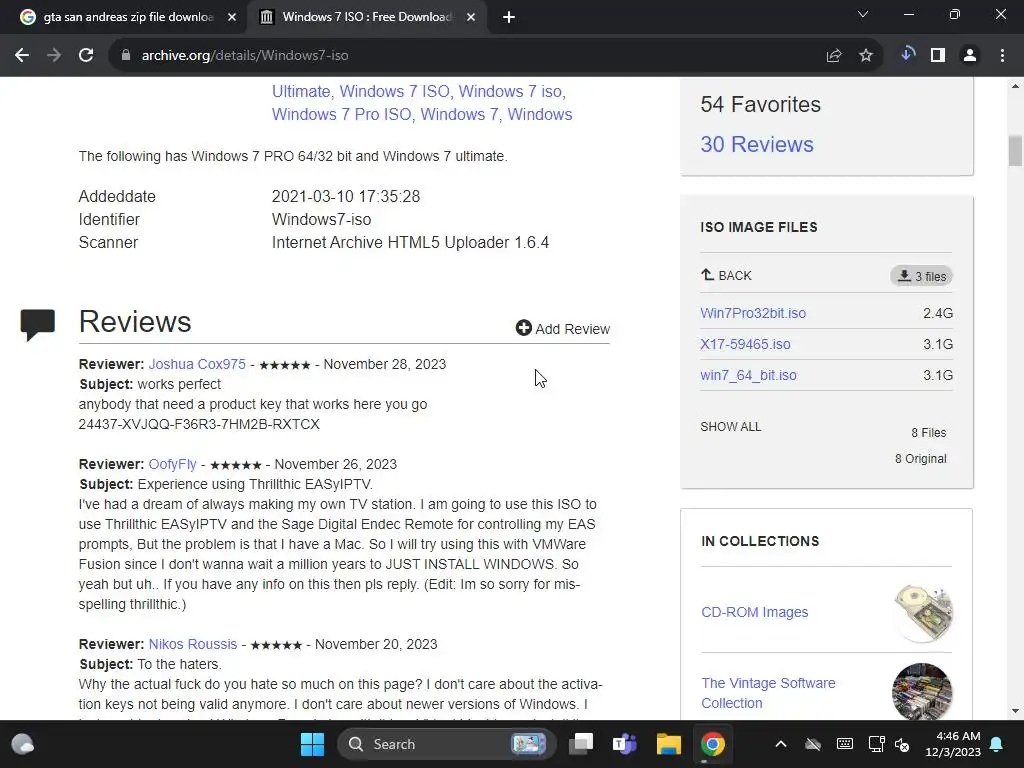
Task: Click scrollbar down arrow
Action: point(1015,711)
